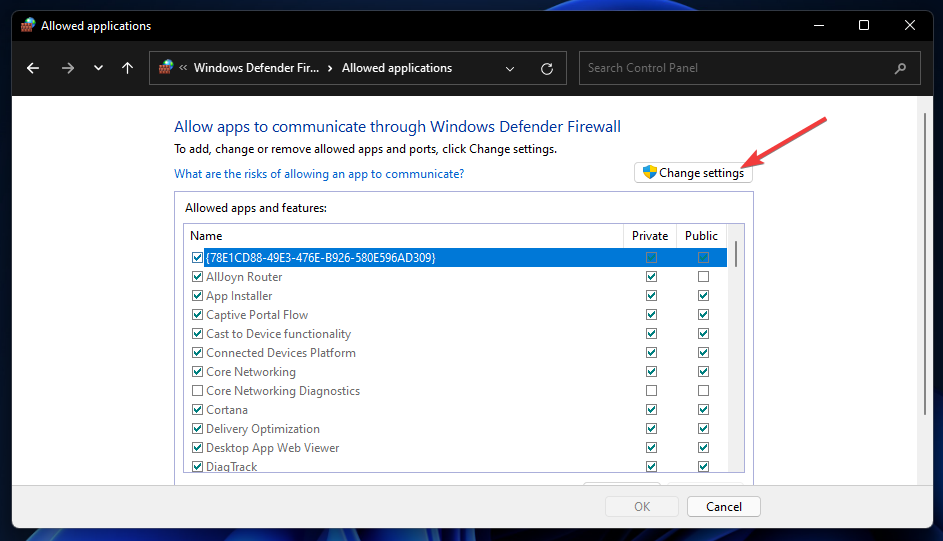This screenshot has height=541, width=943.
Task: Select Connected Devices Platform row
Action: (x=455, y=353)
